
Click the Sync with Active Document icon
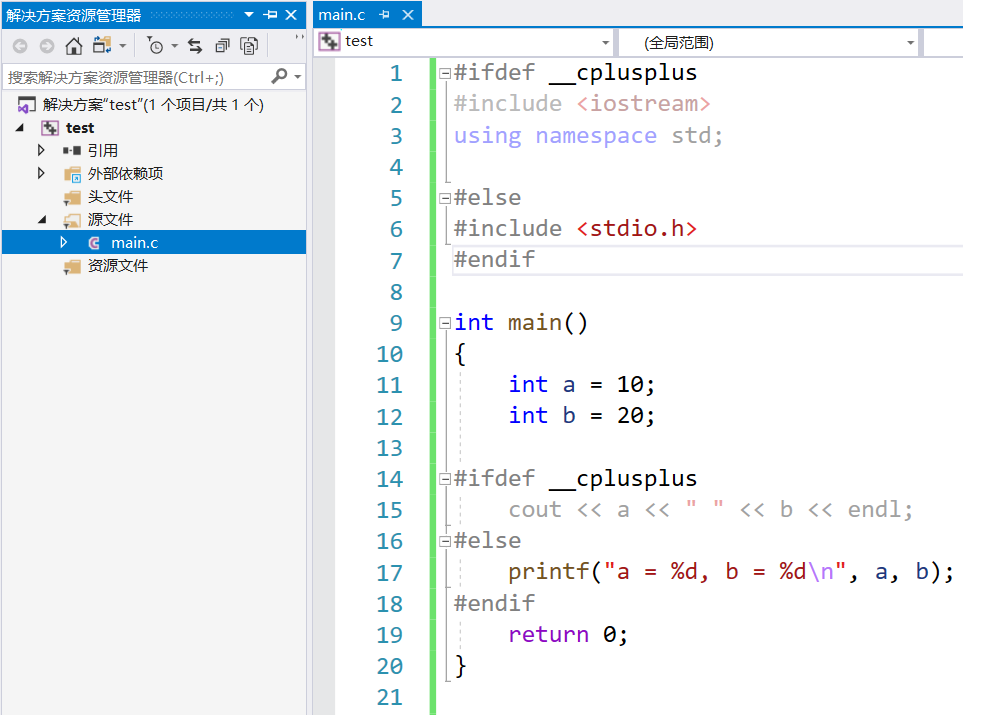(x=195, y=45)
